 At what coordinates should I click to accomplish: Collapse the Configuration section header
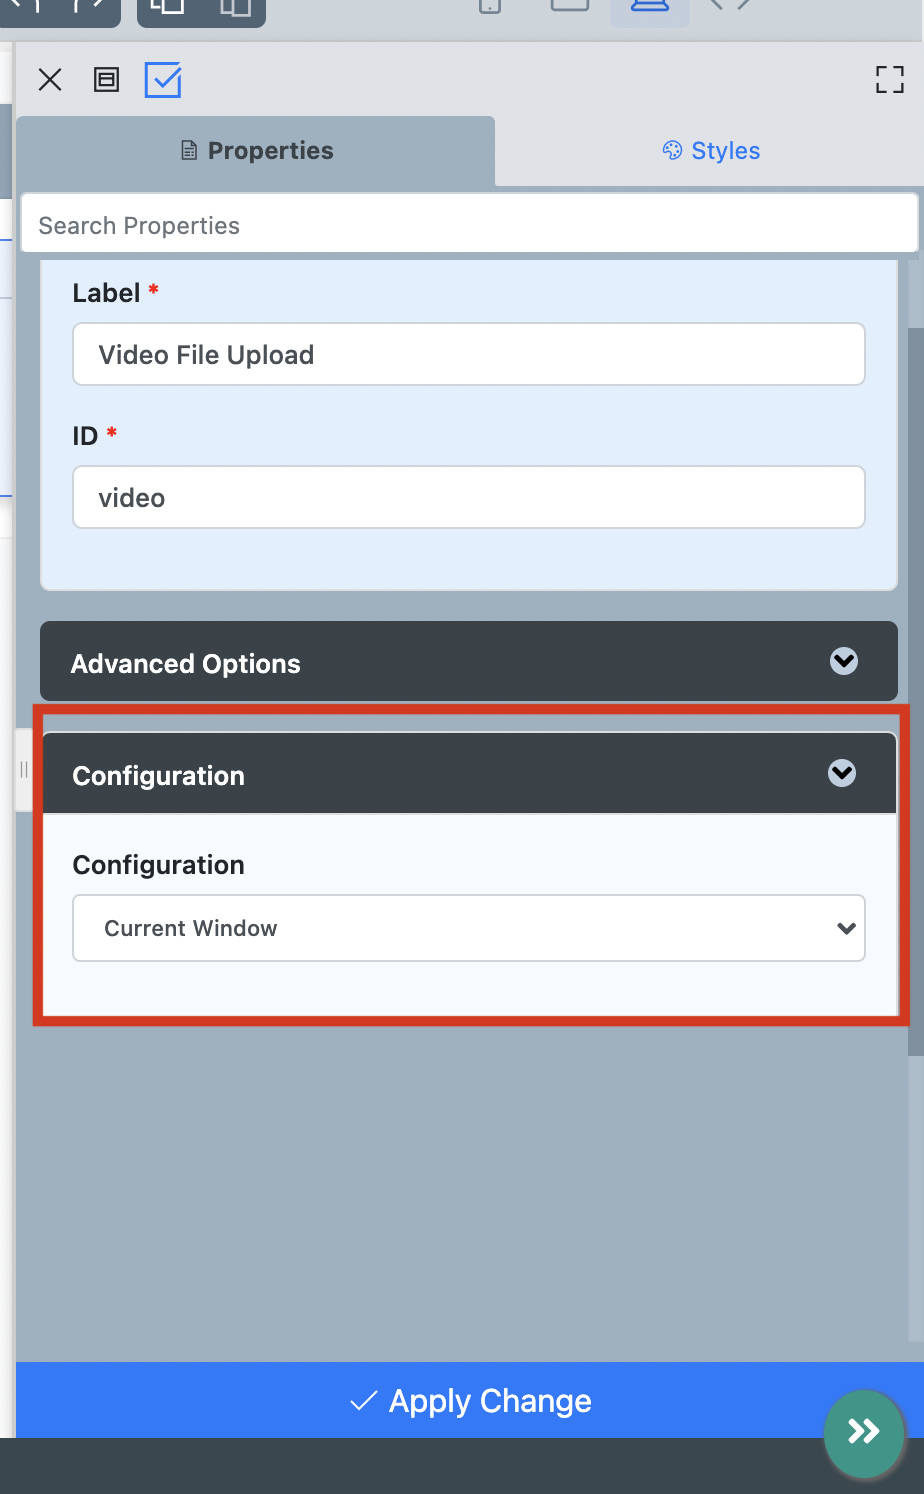(468, 774)
